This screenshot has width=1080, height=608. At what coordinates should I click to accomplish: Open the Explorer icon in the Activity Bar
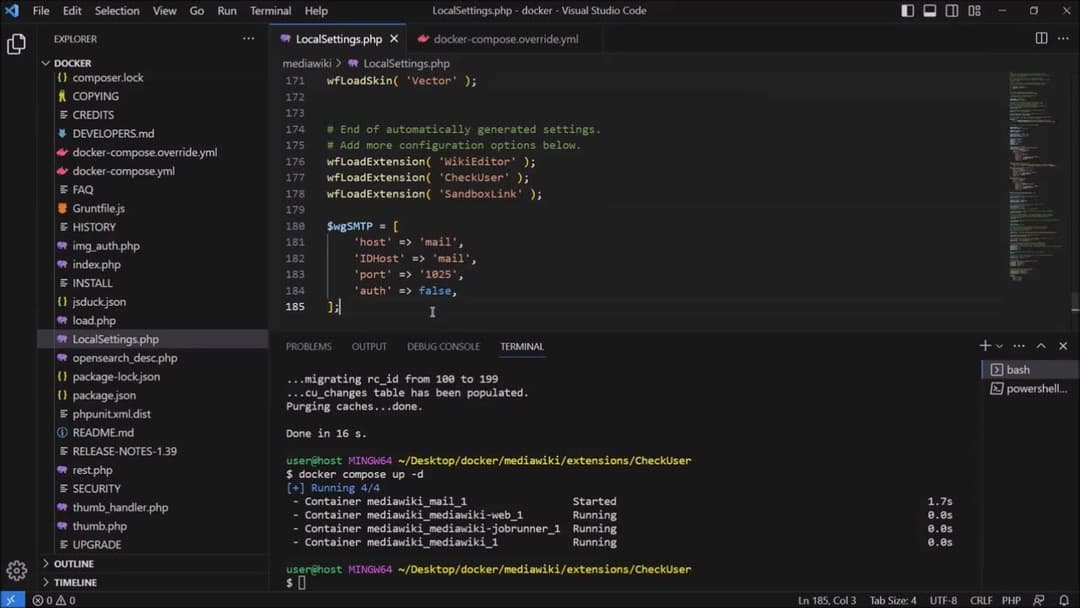(17, 44)
